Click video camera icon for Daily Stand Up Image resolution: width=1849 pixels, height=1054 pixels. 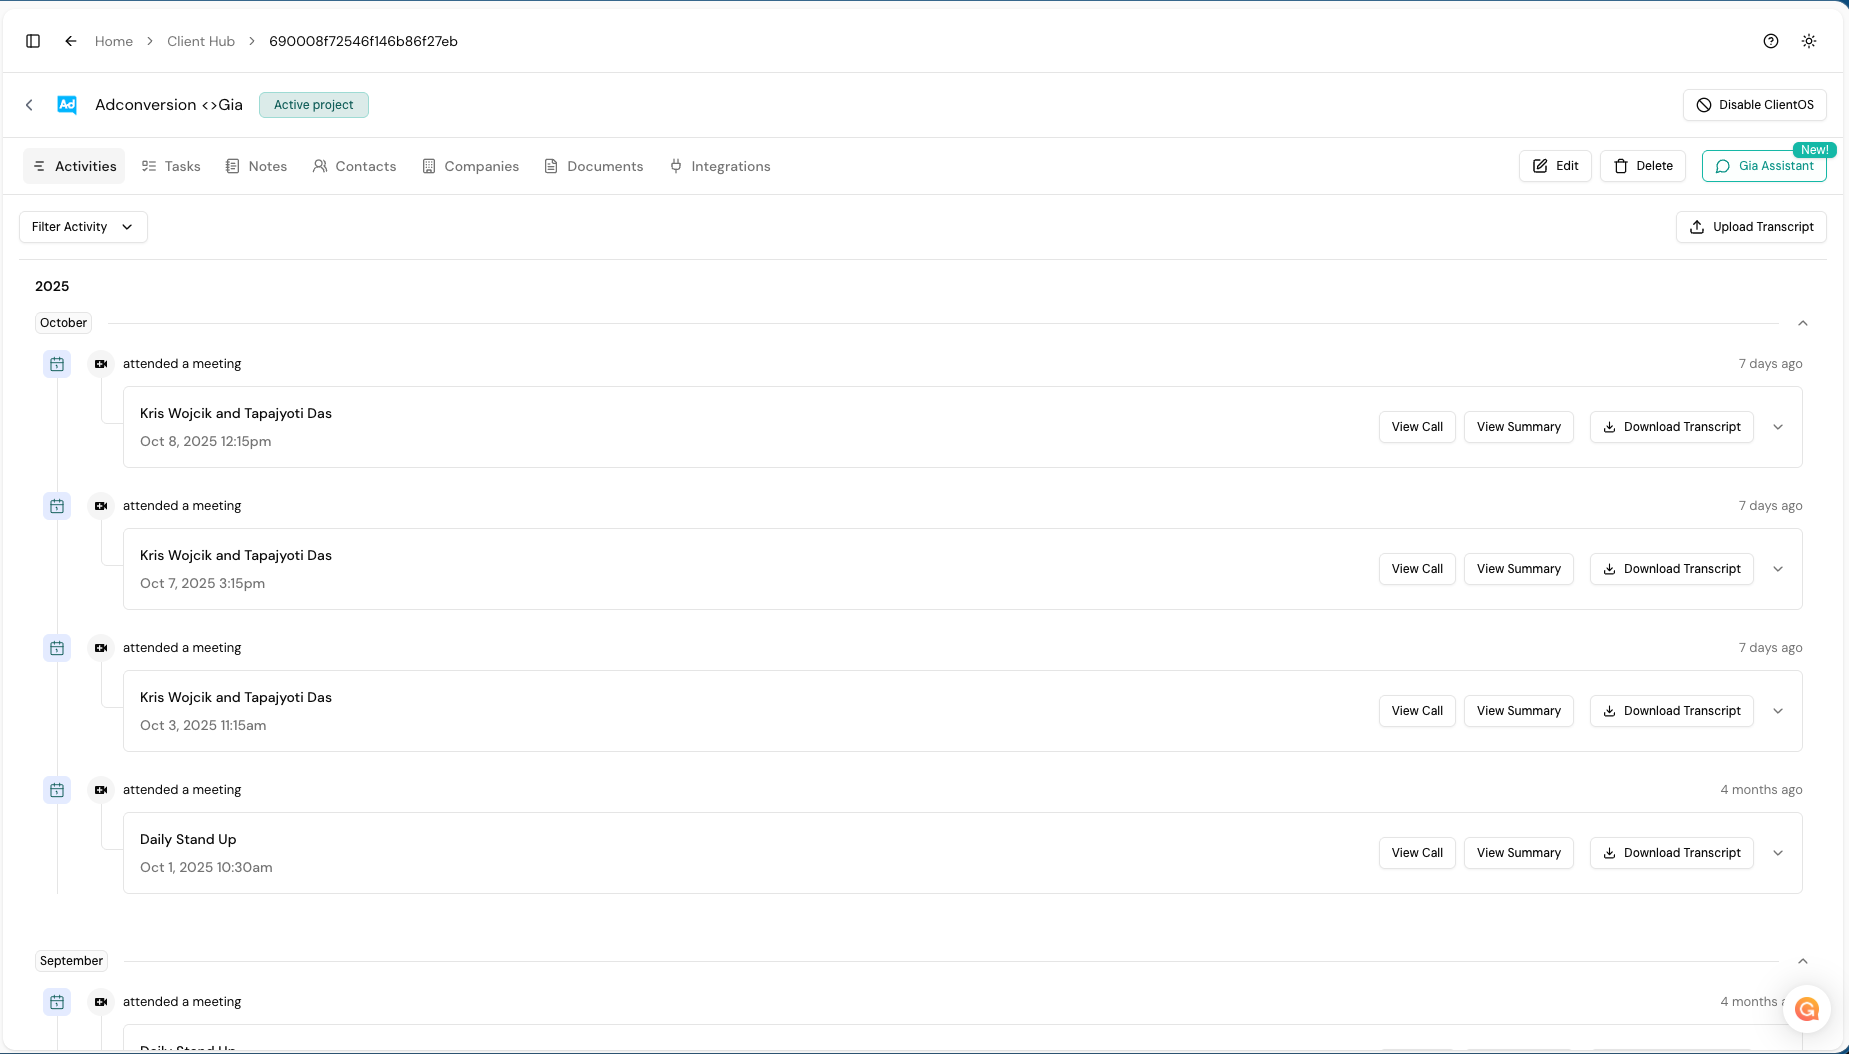coord(101,790)
